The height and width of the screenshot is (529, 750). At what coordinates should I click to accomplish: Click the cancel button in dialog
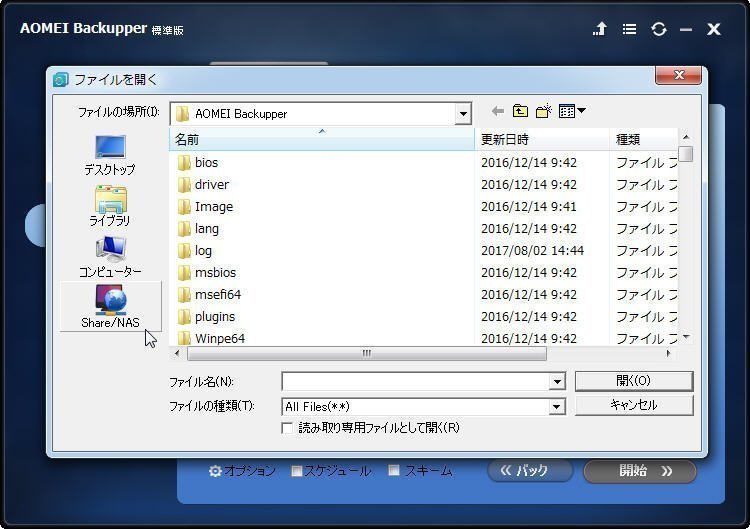[634, 405]
